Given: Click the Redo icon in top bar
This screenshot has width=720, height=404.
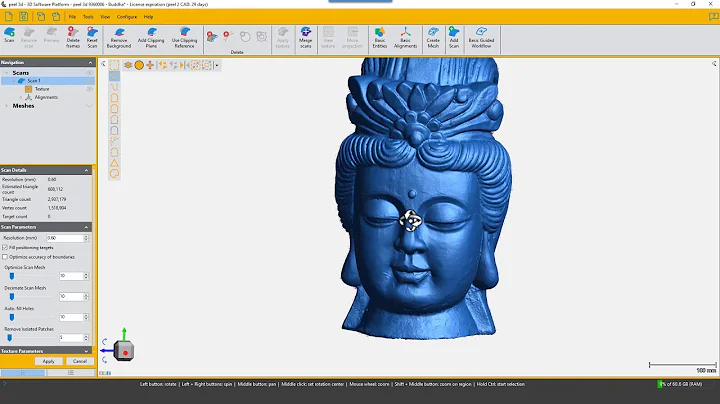Looking at the screenshot, I should (56, 17).
